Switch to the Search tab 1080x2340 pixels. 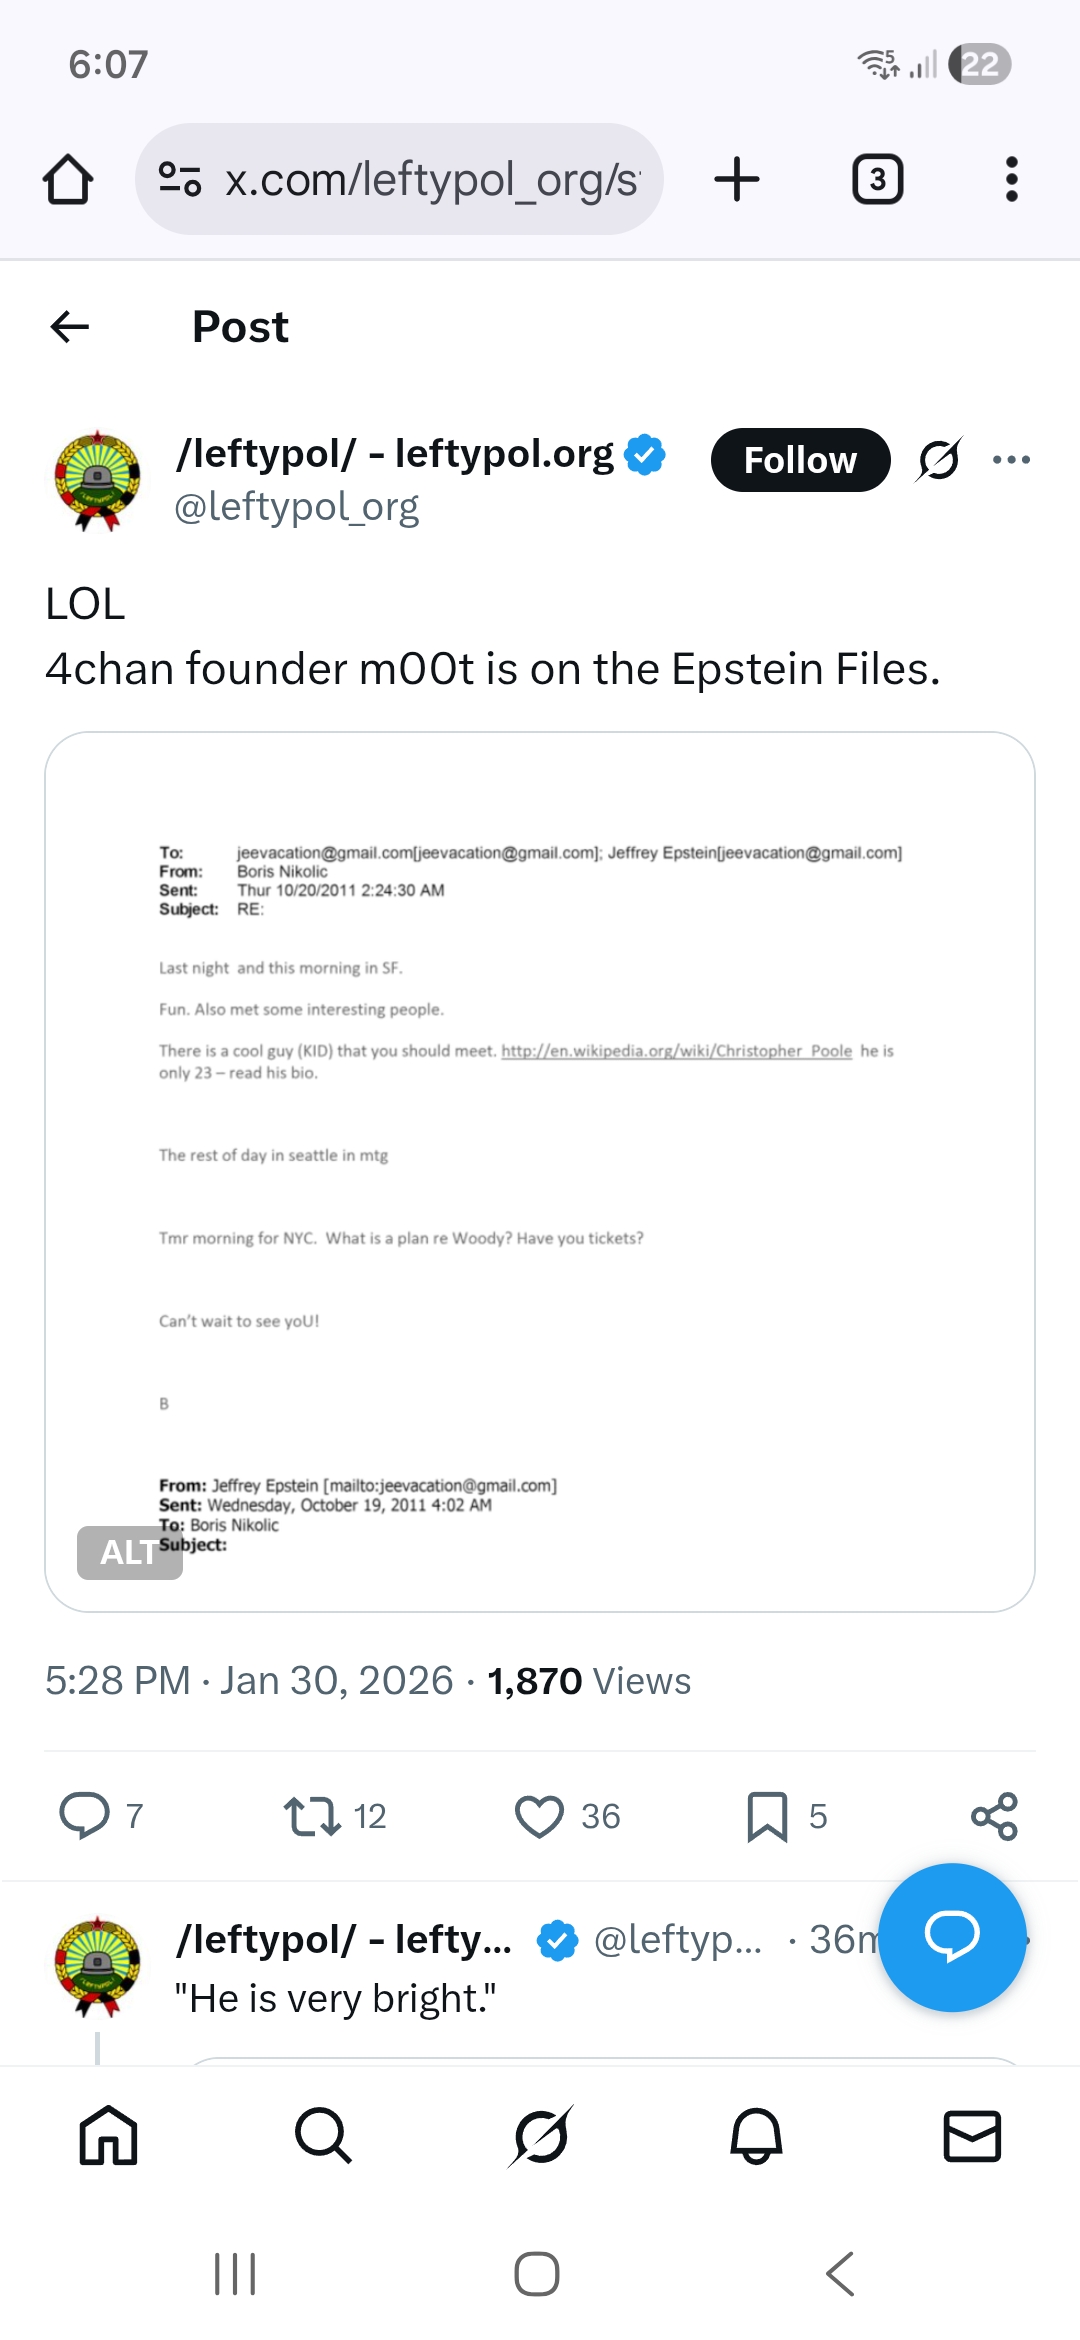coord(323,2136)
